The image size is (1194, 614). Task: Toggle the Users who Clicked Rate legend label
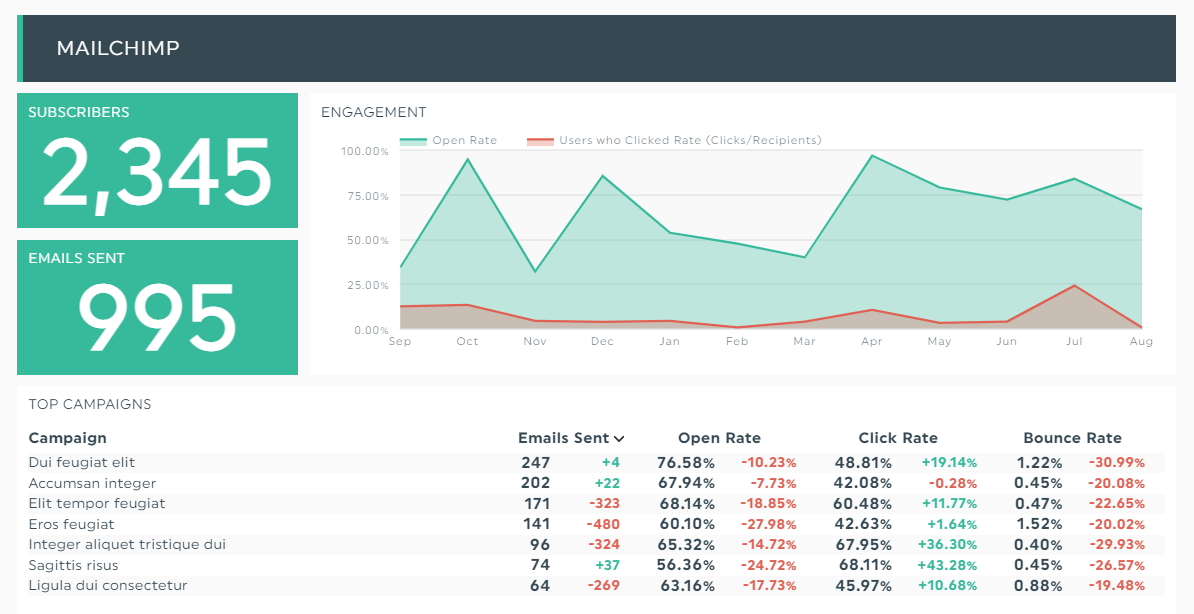pos(691,140)
